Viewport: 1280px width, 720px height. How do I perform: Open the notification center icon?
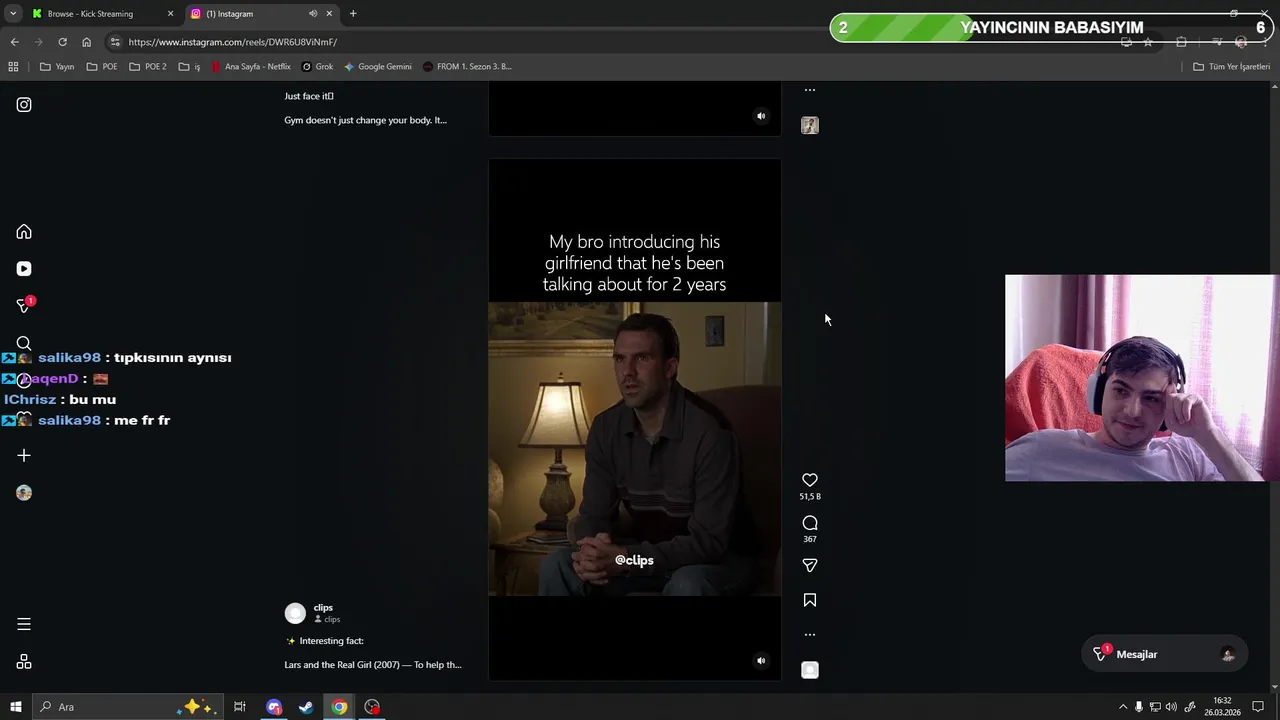click(x=1258, y=707)
